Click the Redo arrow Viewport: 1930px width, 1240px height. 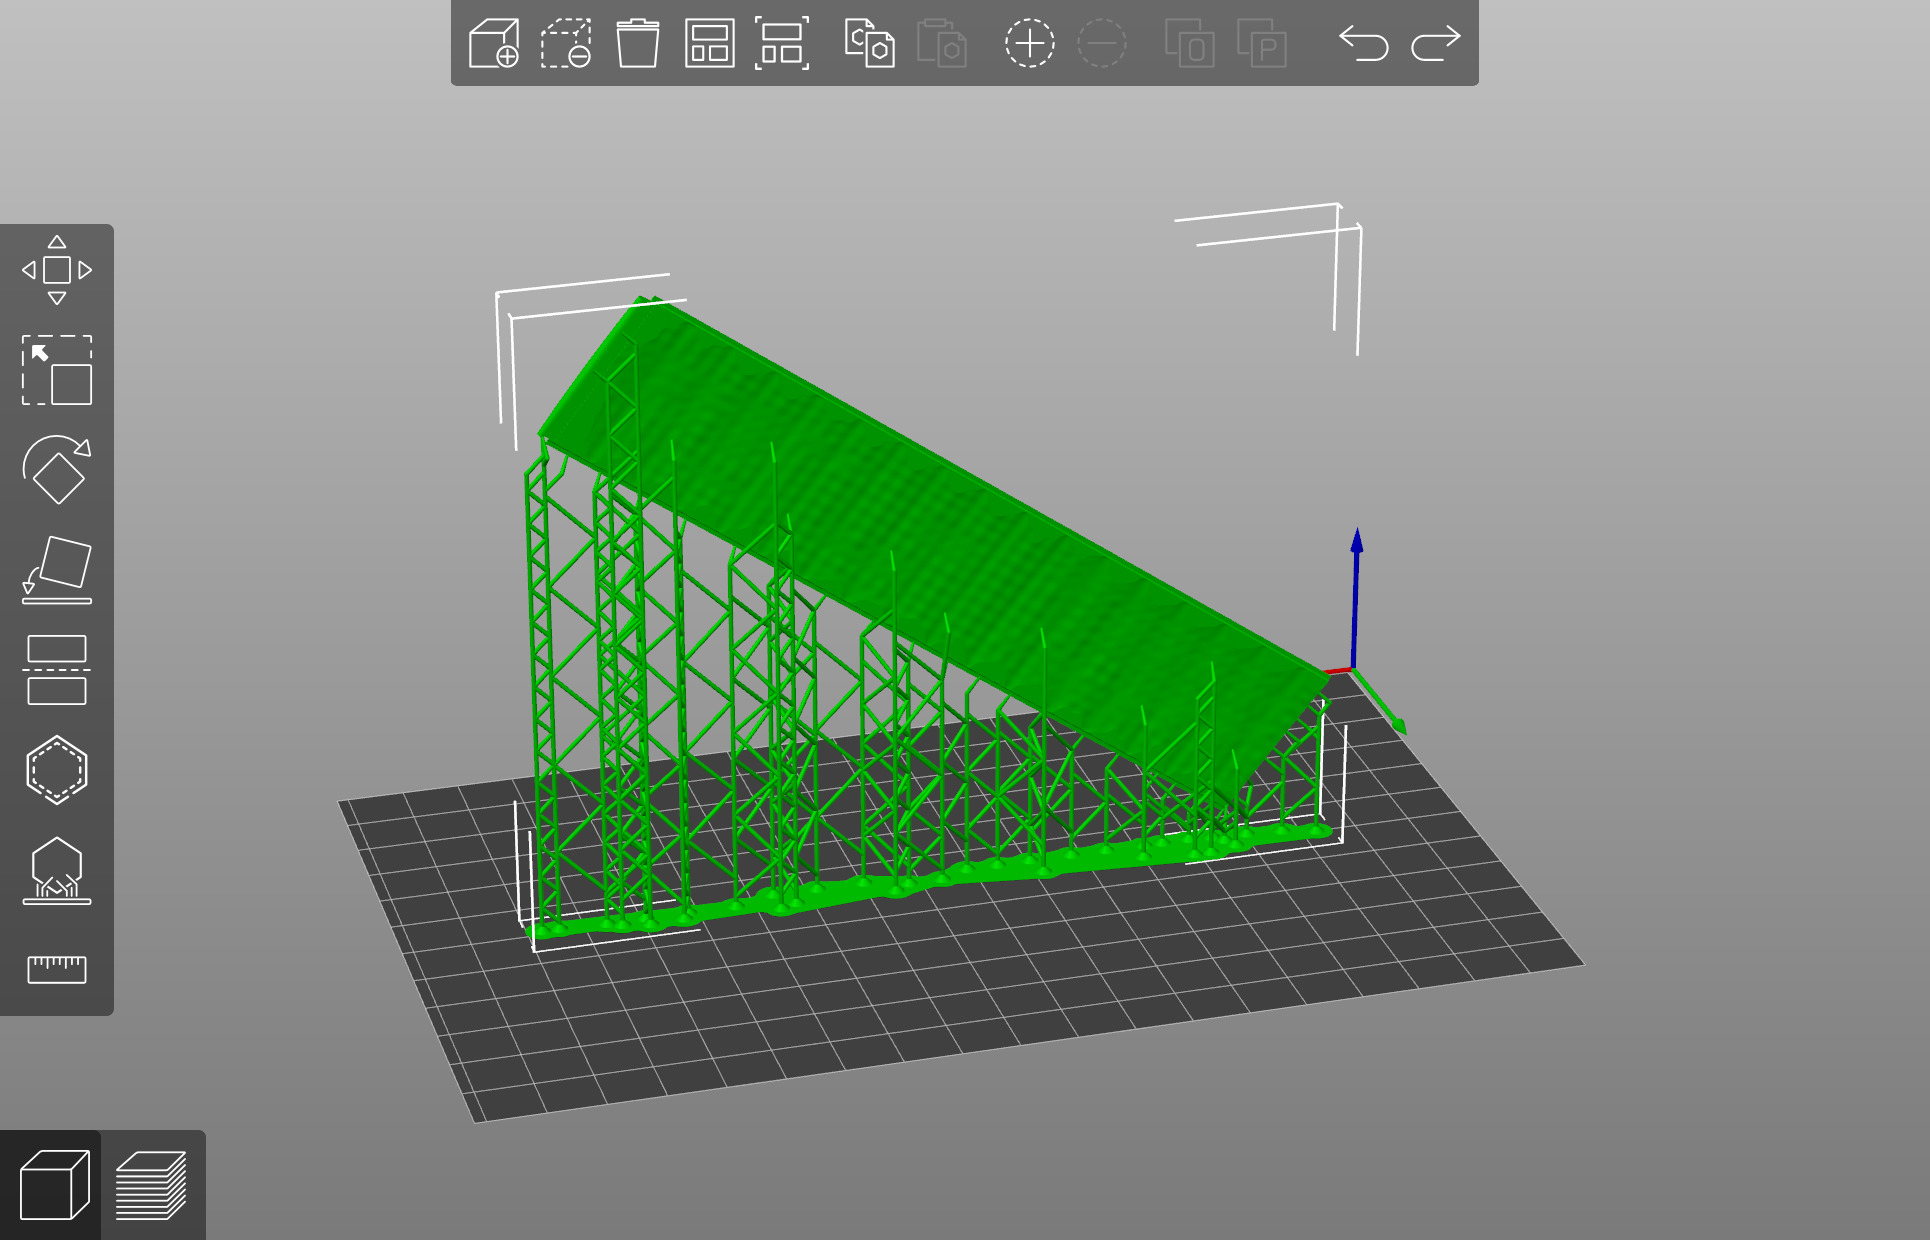(x=1436, y=44)
